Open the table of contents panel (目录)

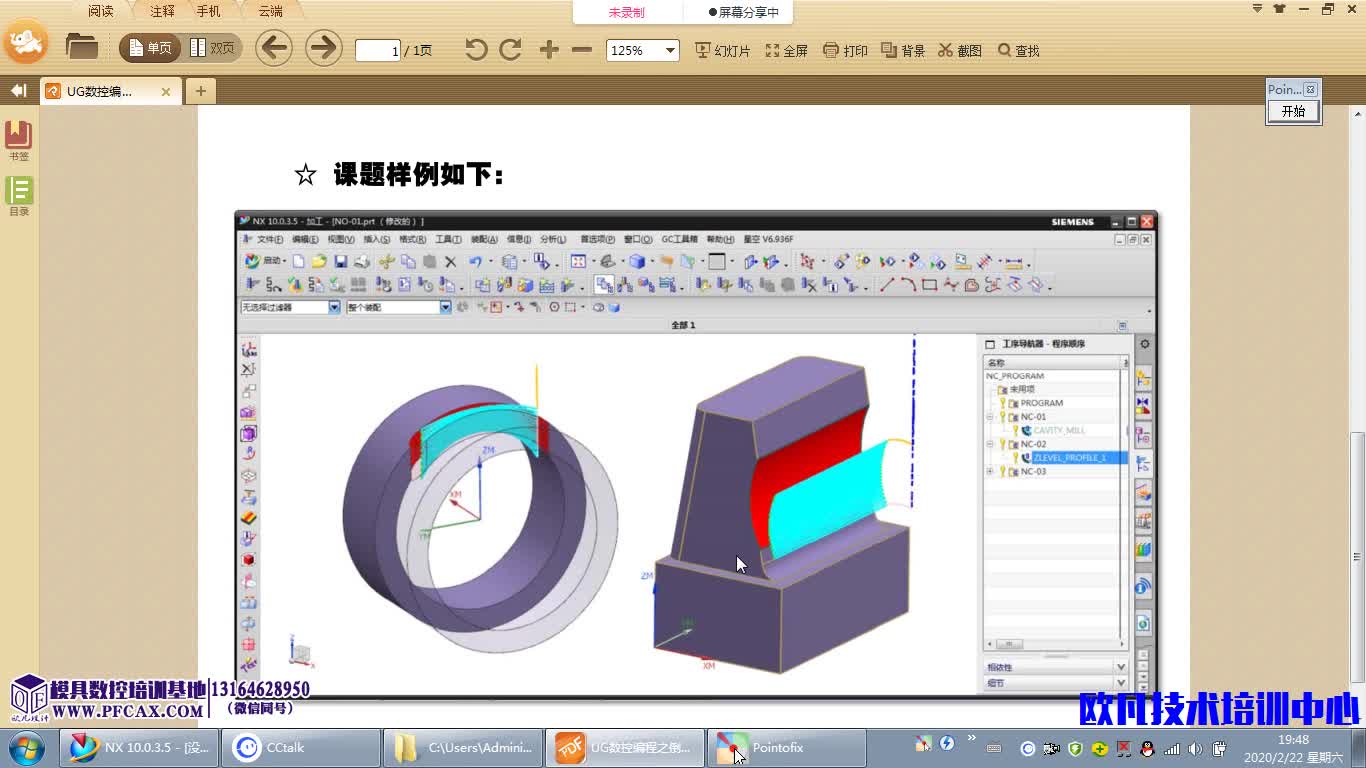coord(18,196)
